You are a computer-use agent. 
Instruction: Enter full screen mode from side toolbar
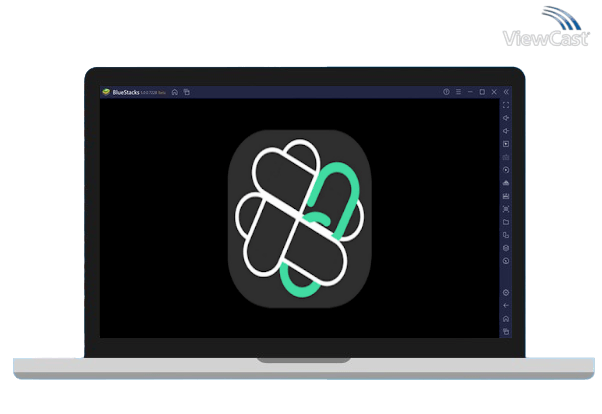[506, 105]
